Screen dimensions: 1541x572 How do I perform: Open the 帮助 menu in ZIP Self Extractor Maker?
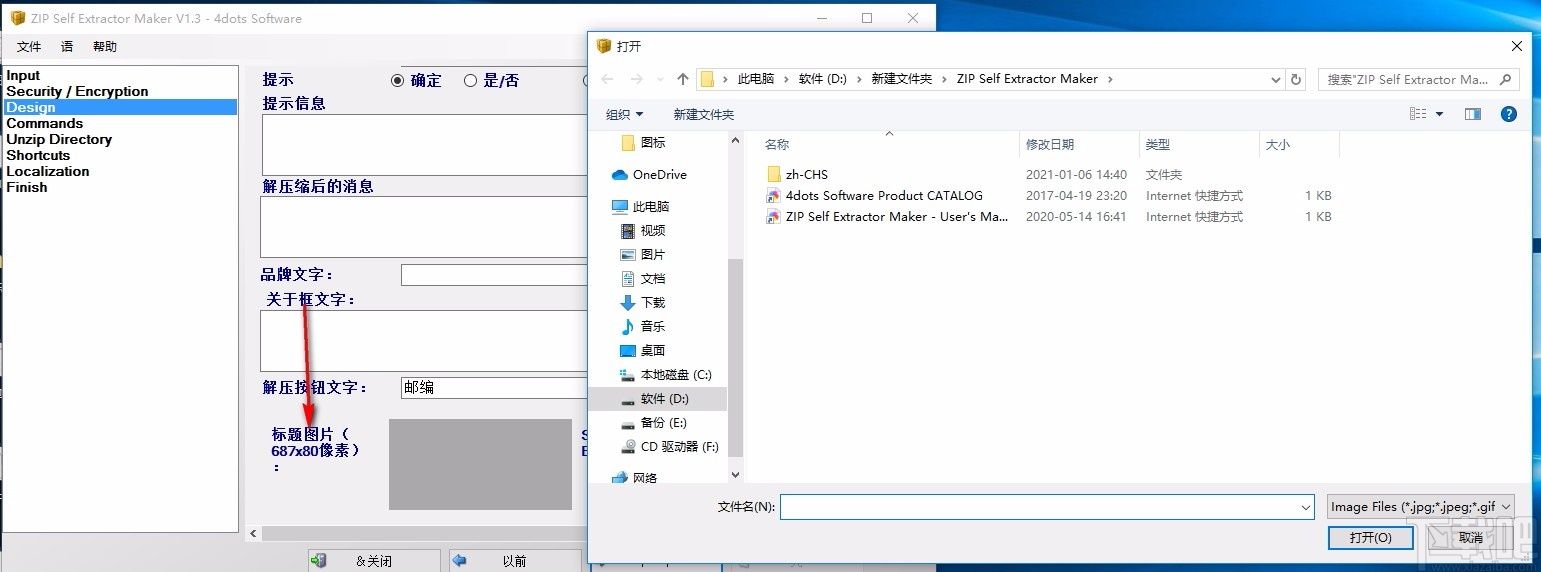pos(105,47)
